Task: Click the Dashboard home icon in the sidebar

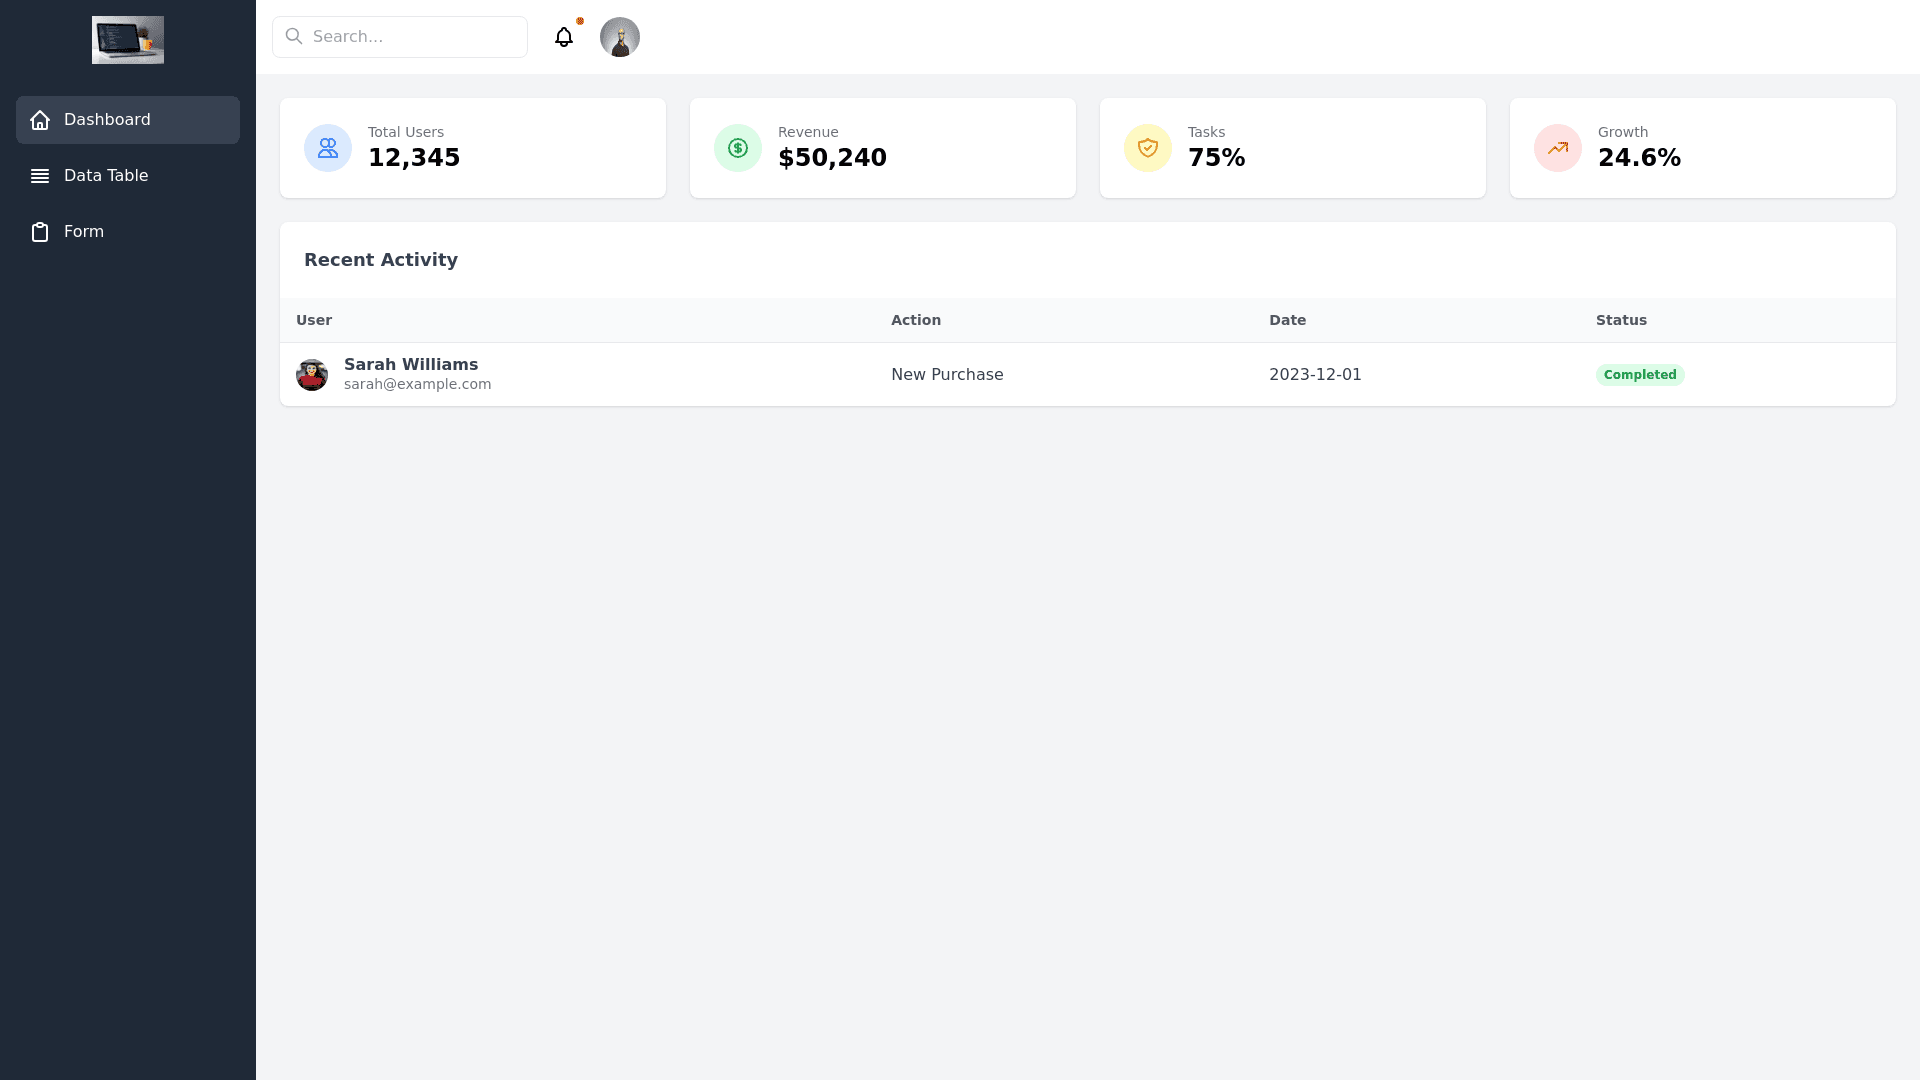Action: click(x=40, y=120)
